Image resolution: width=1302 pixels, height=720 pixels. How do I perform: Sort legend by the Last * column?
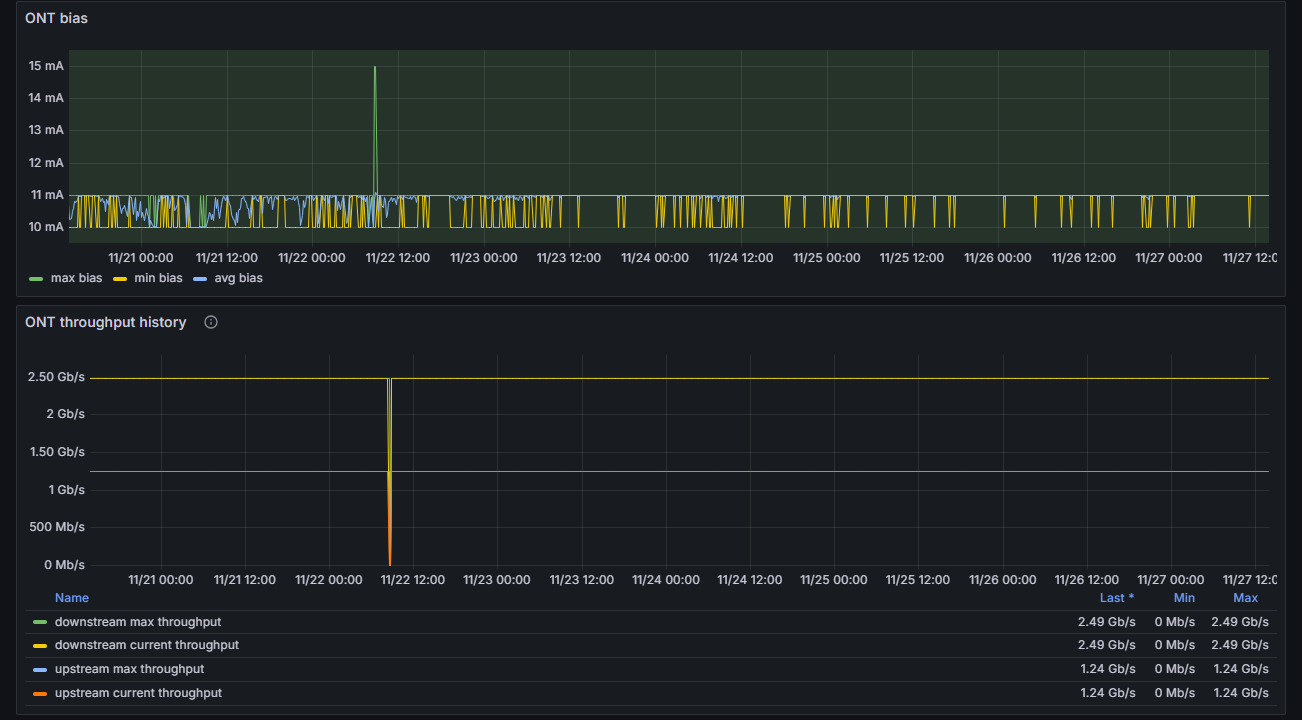1116,598
